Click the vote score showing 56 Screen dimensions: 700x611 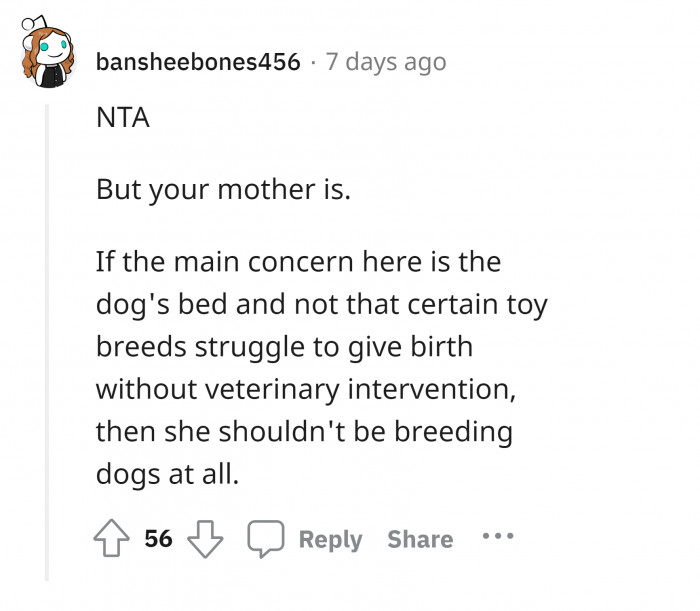pos(158,540)
